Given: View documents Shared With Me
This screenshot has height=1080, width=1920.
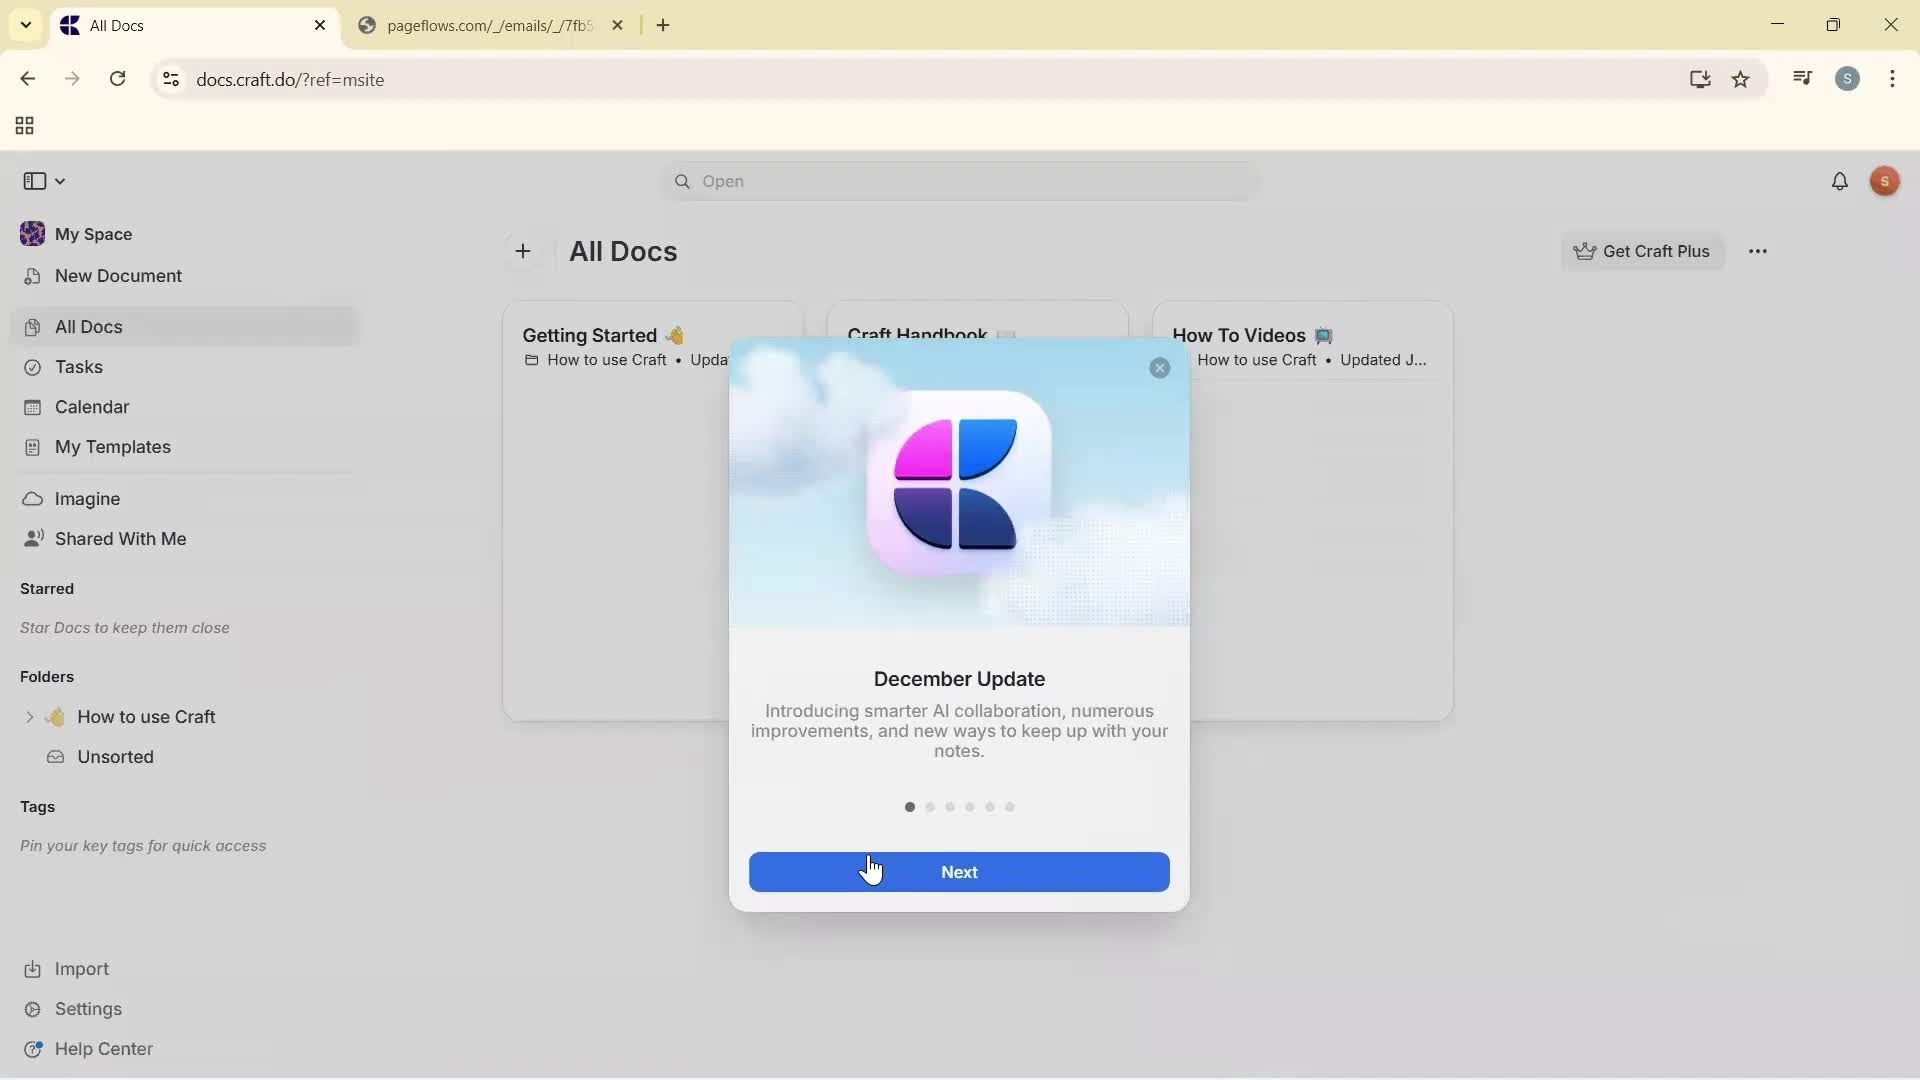Looking at the screenshot, I should click(120, 539).
